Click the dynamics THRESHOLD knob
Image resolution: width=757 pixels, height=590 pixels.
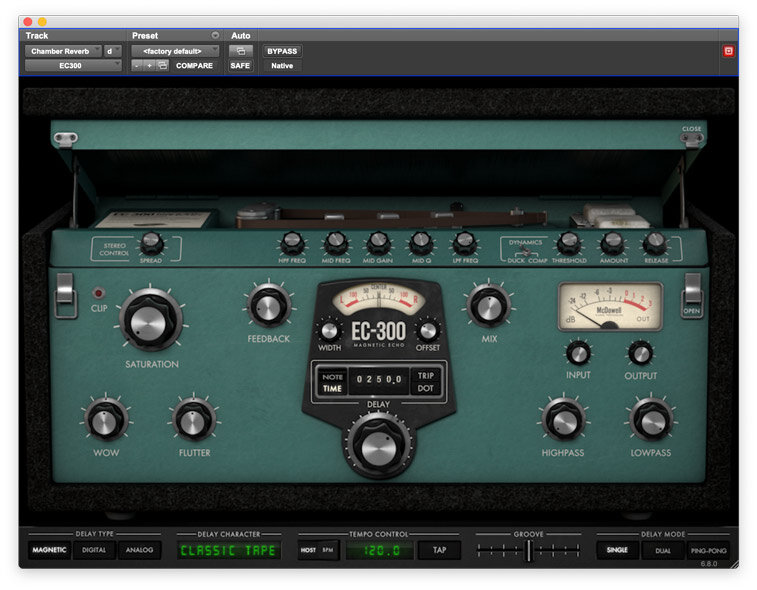569,243
